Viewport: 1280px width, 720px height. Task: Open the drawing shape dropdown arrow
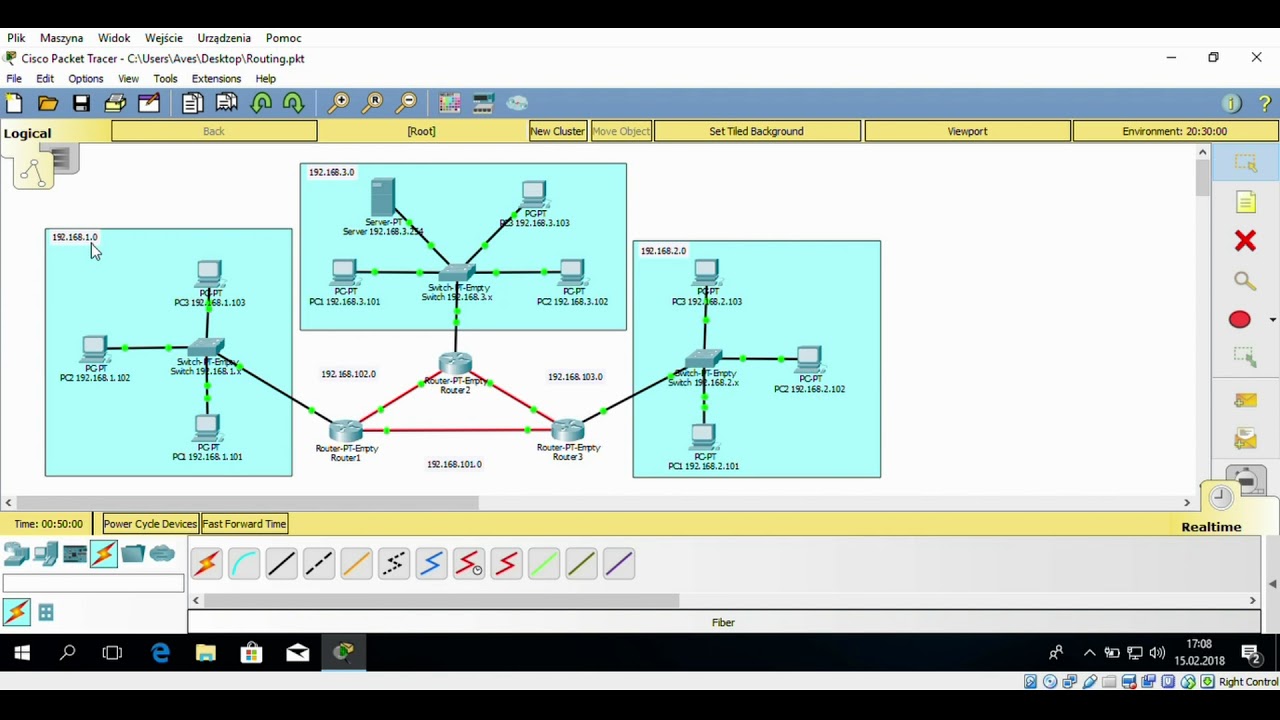pyautogui.click(x=1272, y=320)
